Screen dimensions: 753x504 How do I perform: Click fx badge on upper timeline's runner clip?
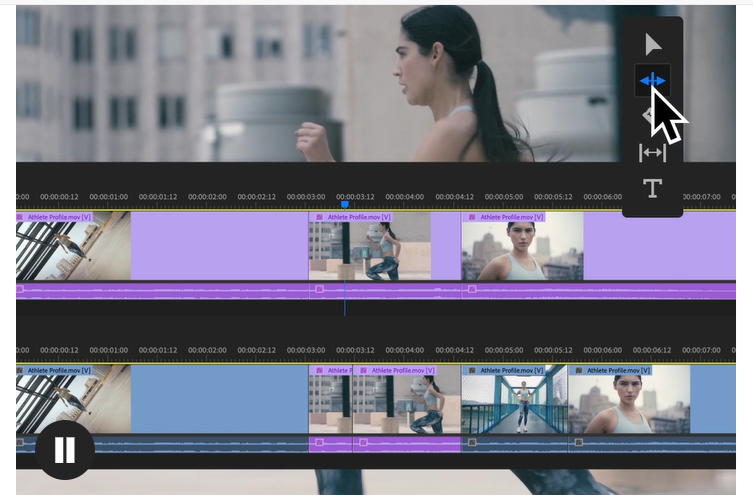(319, 217)
